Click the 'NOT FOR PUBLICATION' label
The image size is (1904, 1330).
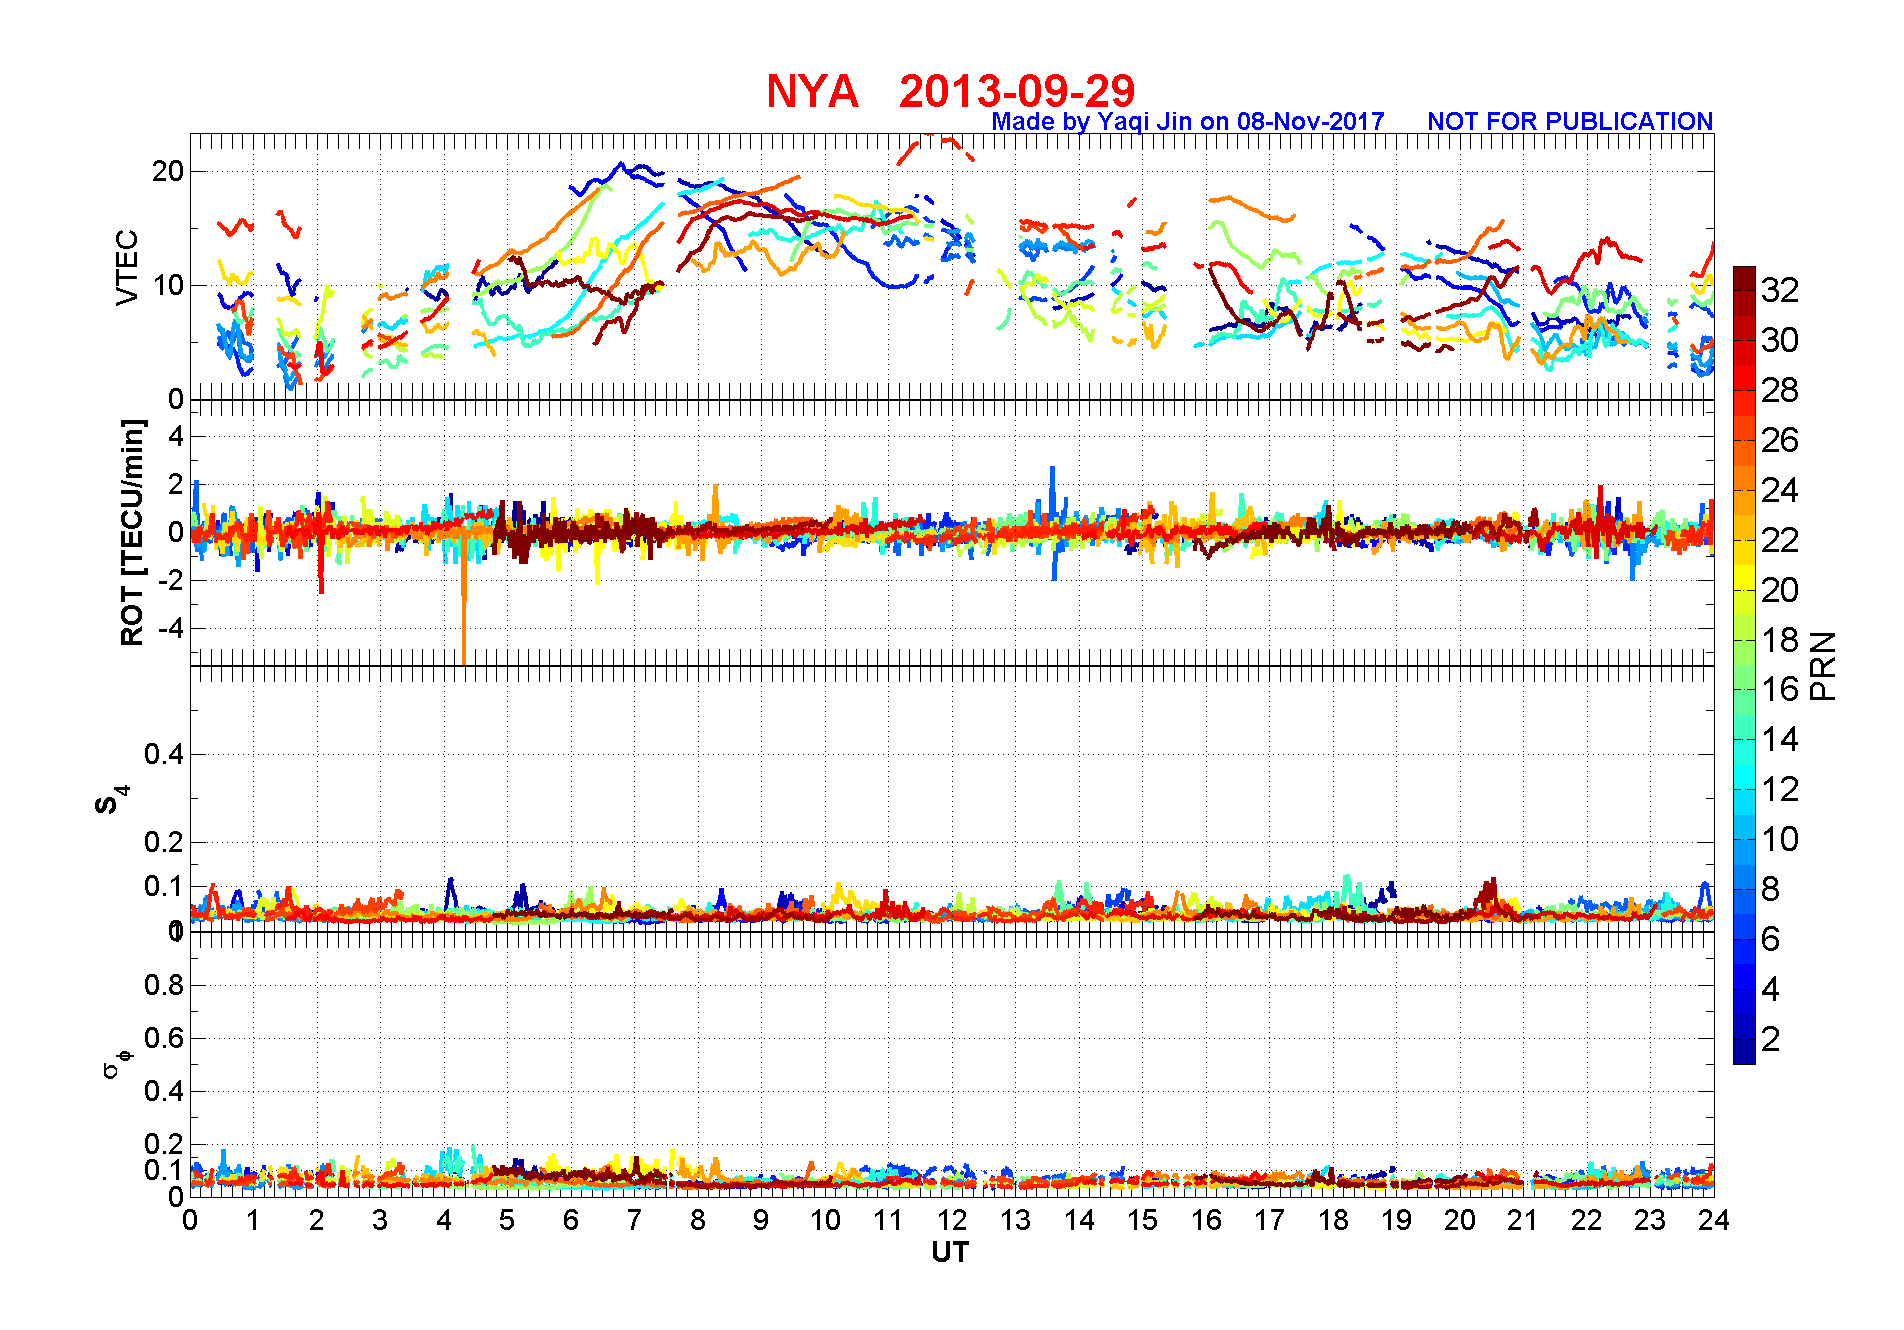(1570, 121)
